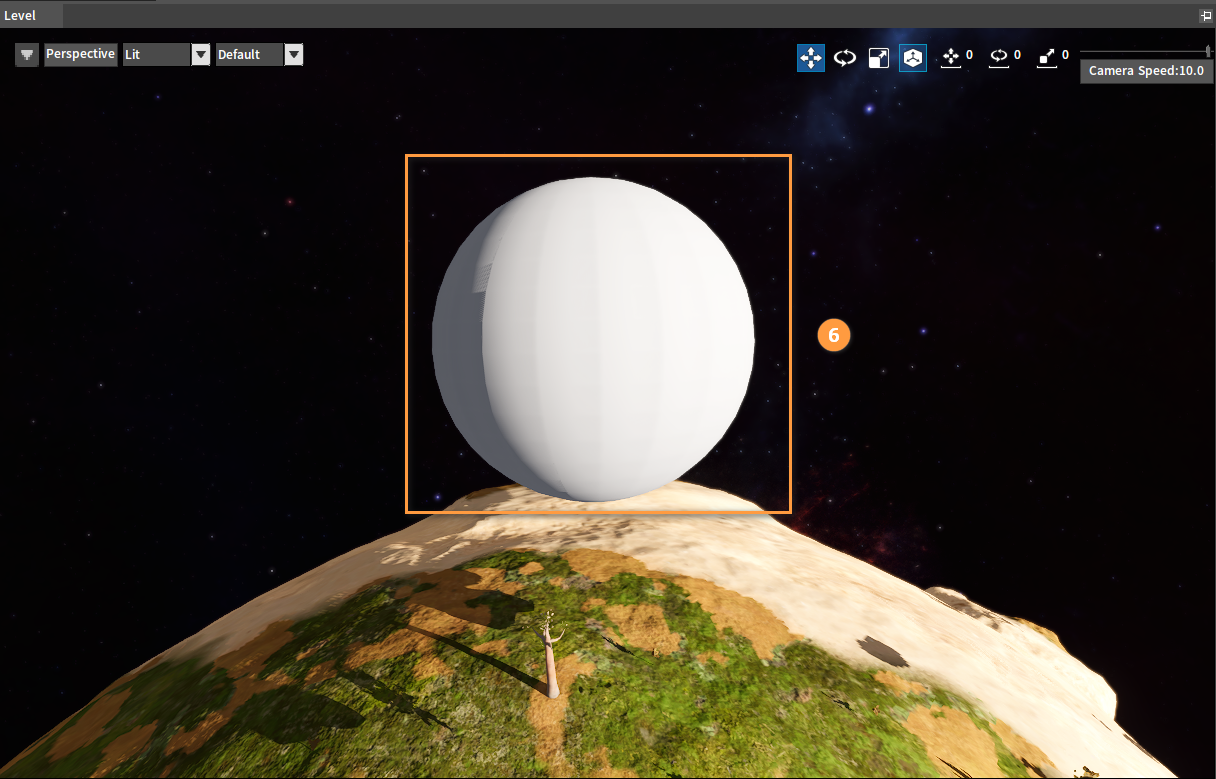Toggle position grid snapping icon
This screenshot has height=779, width=1216.
tap(951, 58)
